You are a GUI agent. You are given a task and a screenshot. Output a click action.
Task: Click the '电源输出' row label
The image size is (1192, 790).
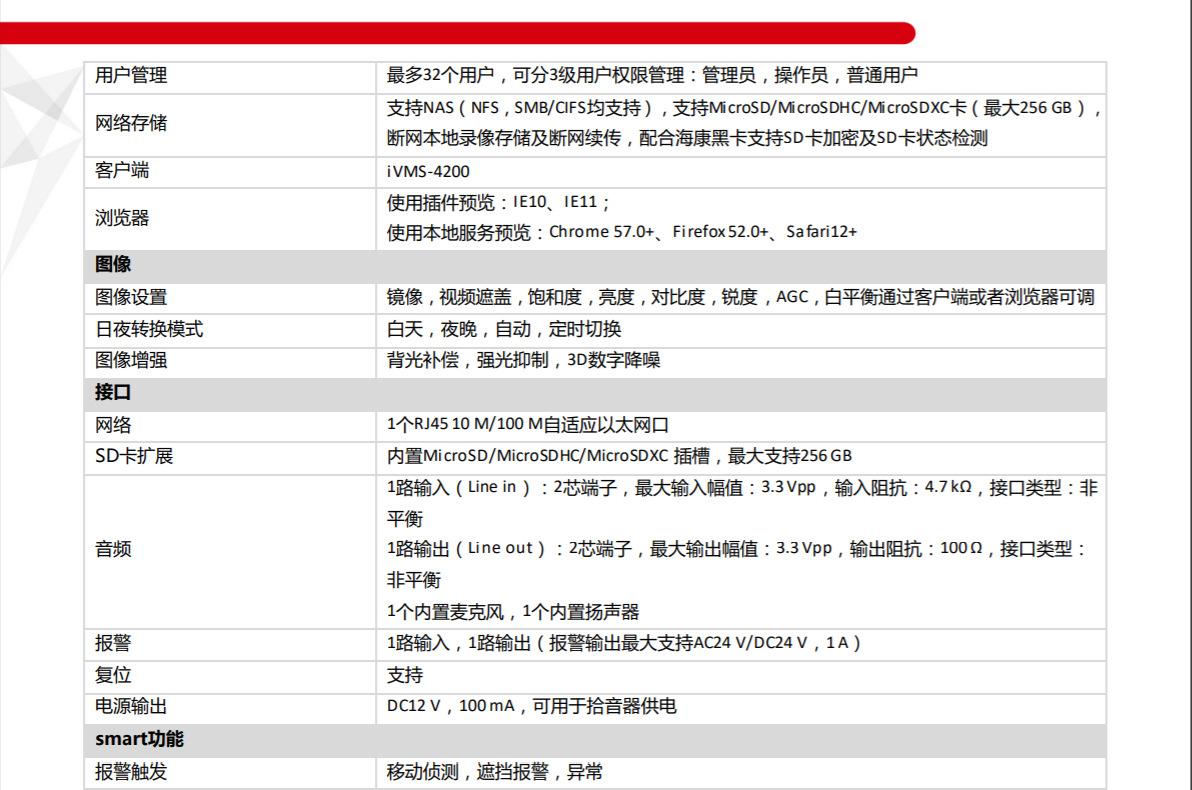(131, 706)
